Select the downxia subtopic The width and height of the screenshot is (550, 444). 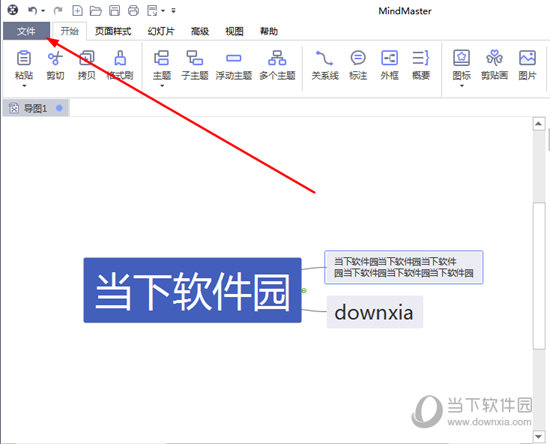[x=375, y=312]
